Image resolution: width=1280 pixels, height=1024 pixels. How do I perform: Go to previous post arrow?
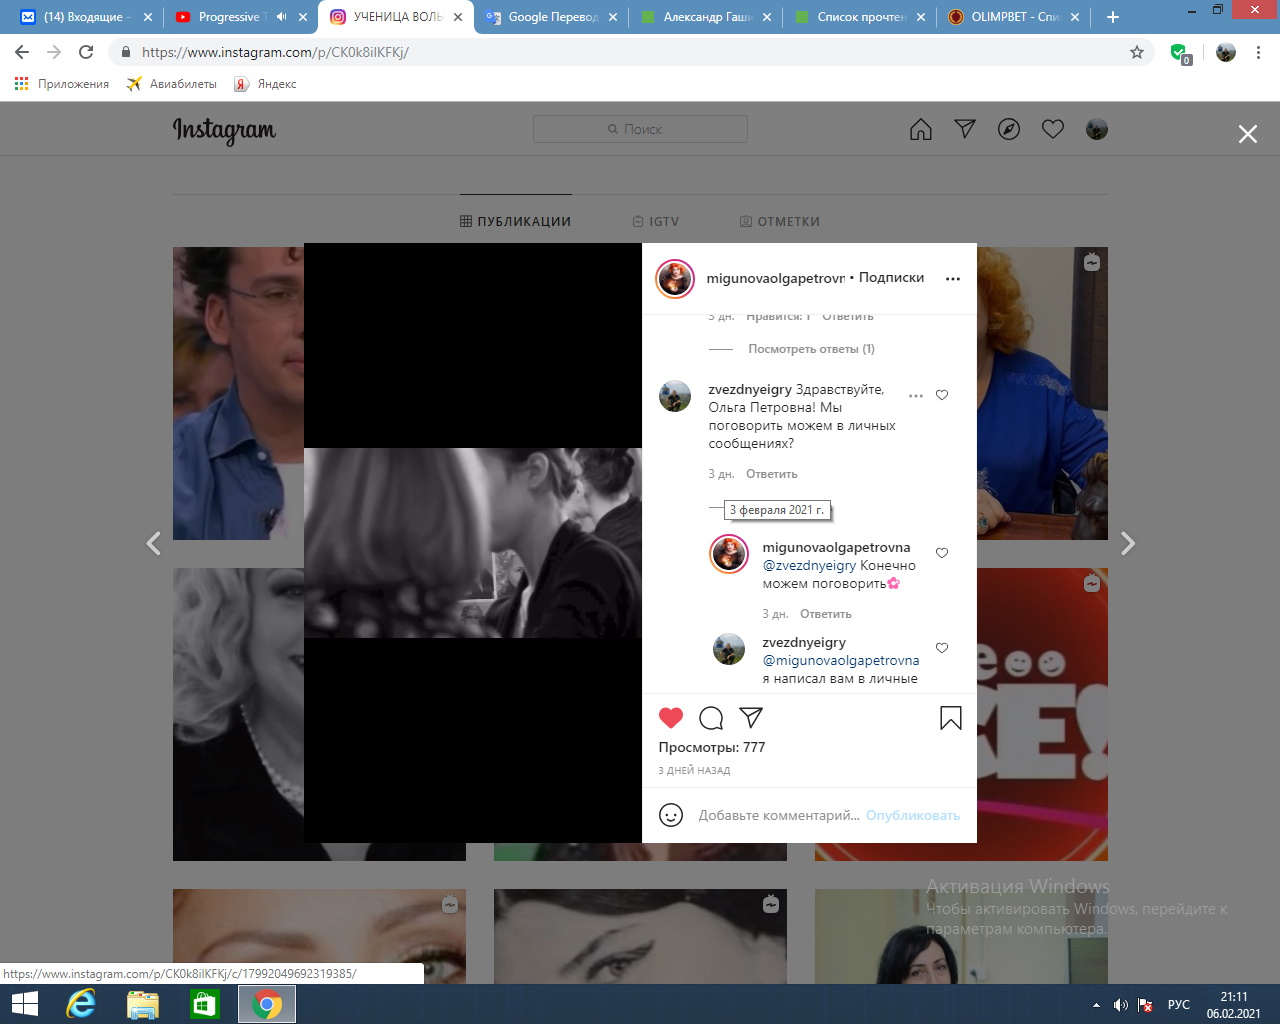pyautogui.click(x=154, y=543)
